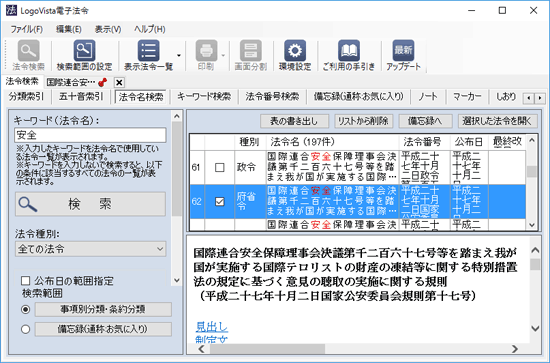Click the red pin icon on document tab

pyautogui.click(x=102, y=82)
